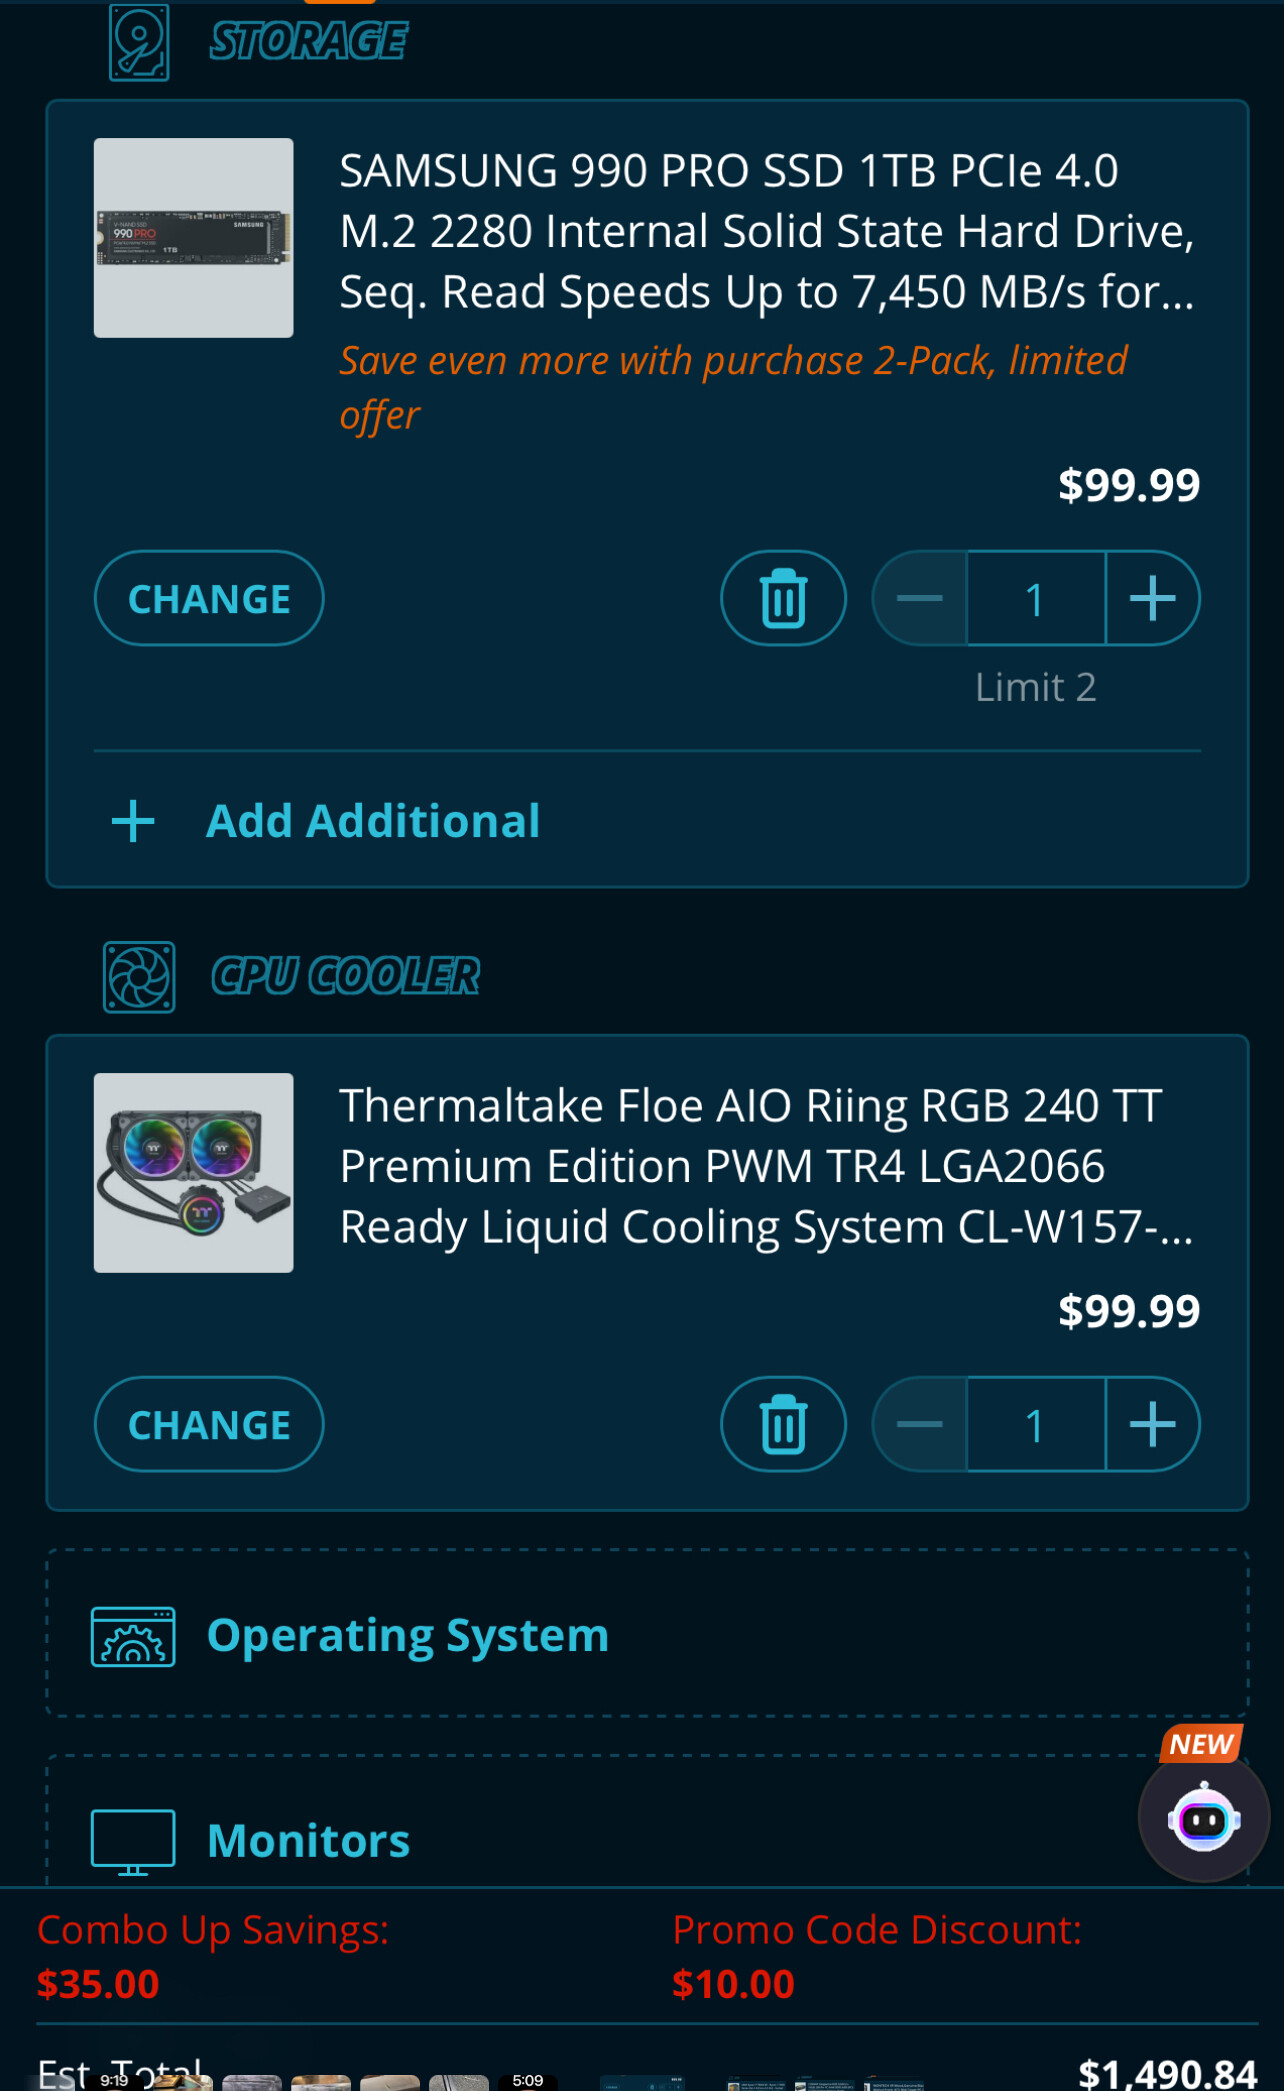Click the CPU Cooler fan icon
The height and width of the screenshot is (2091, 1284).
click(x=139, y=977)
